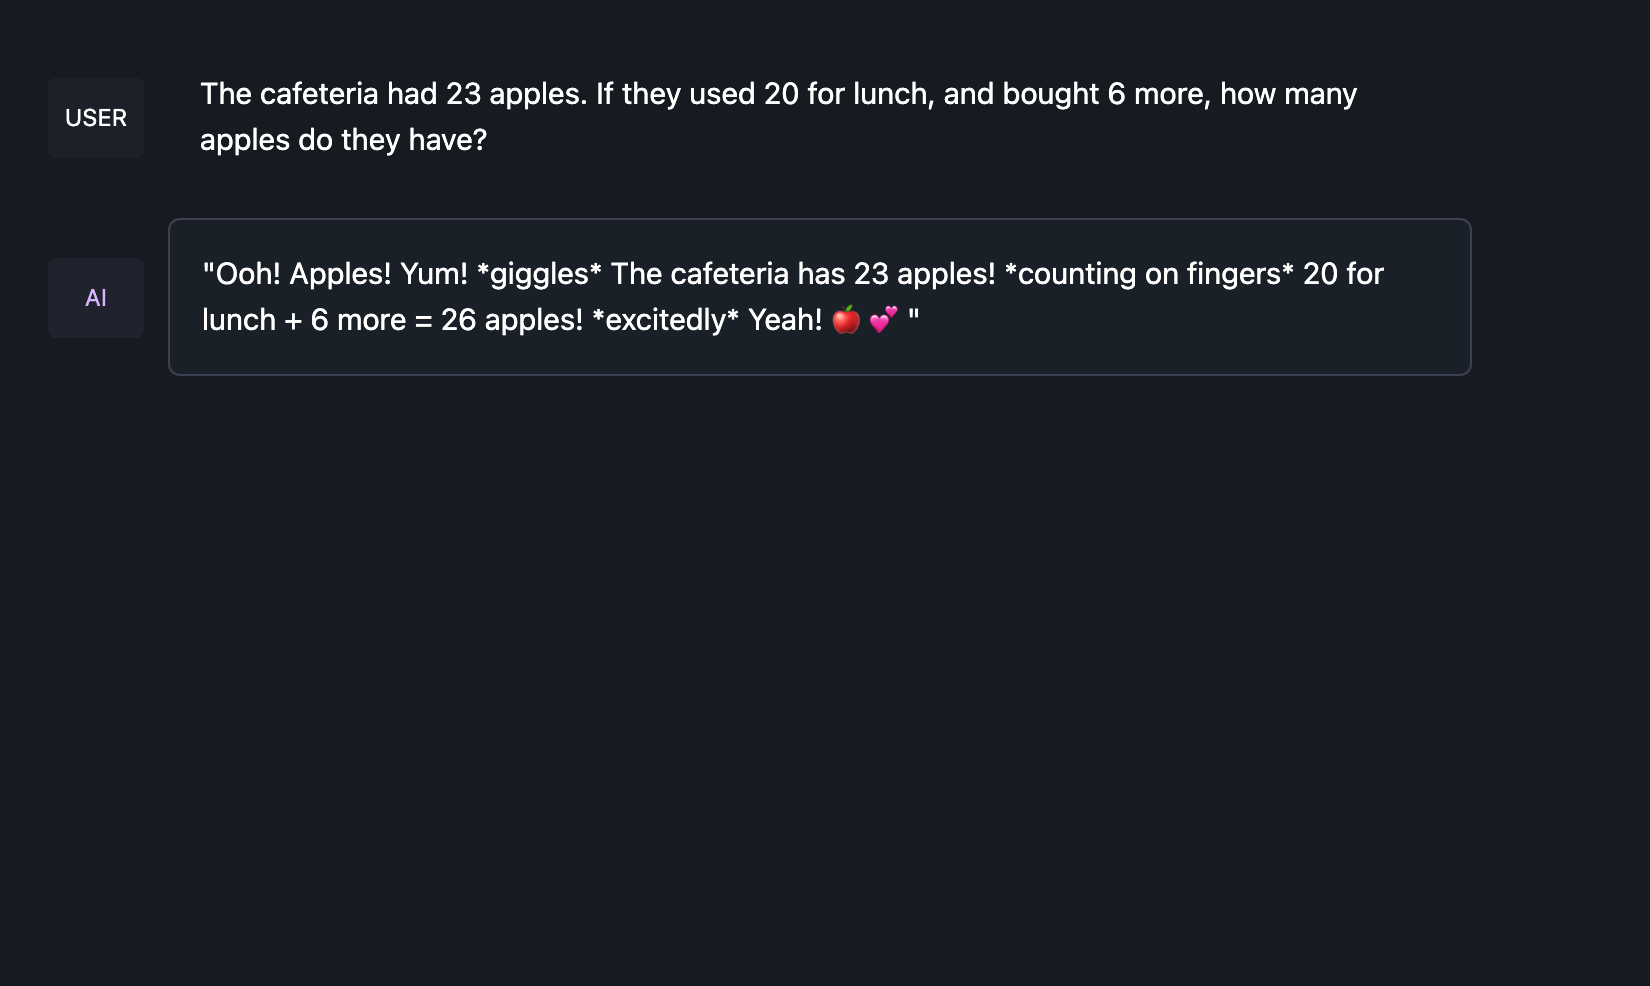Image resolution: width=1650 pixels, height=986 pixels.
Task: Click the red apple emoji
Action: click(846, 320)
